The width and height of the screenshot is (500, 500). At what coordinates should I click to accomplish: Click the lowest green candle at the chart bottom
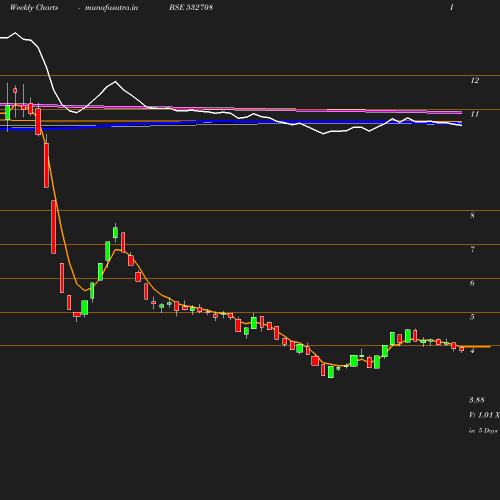(331, 372)
